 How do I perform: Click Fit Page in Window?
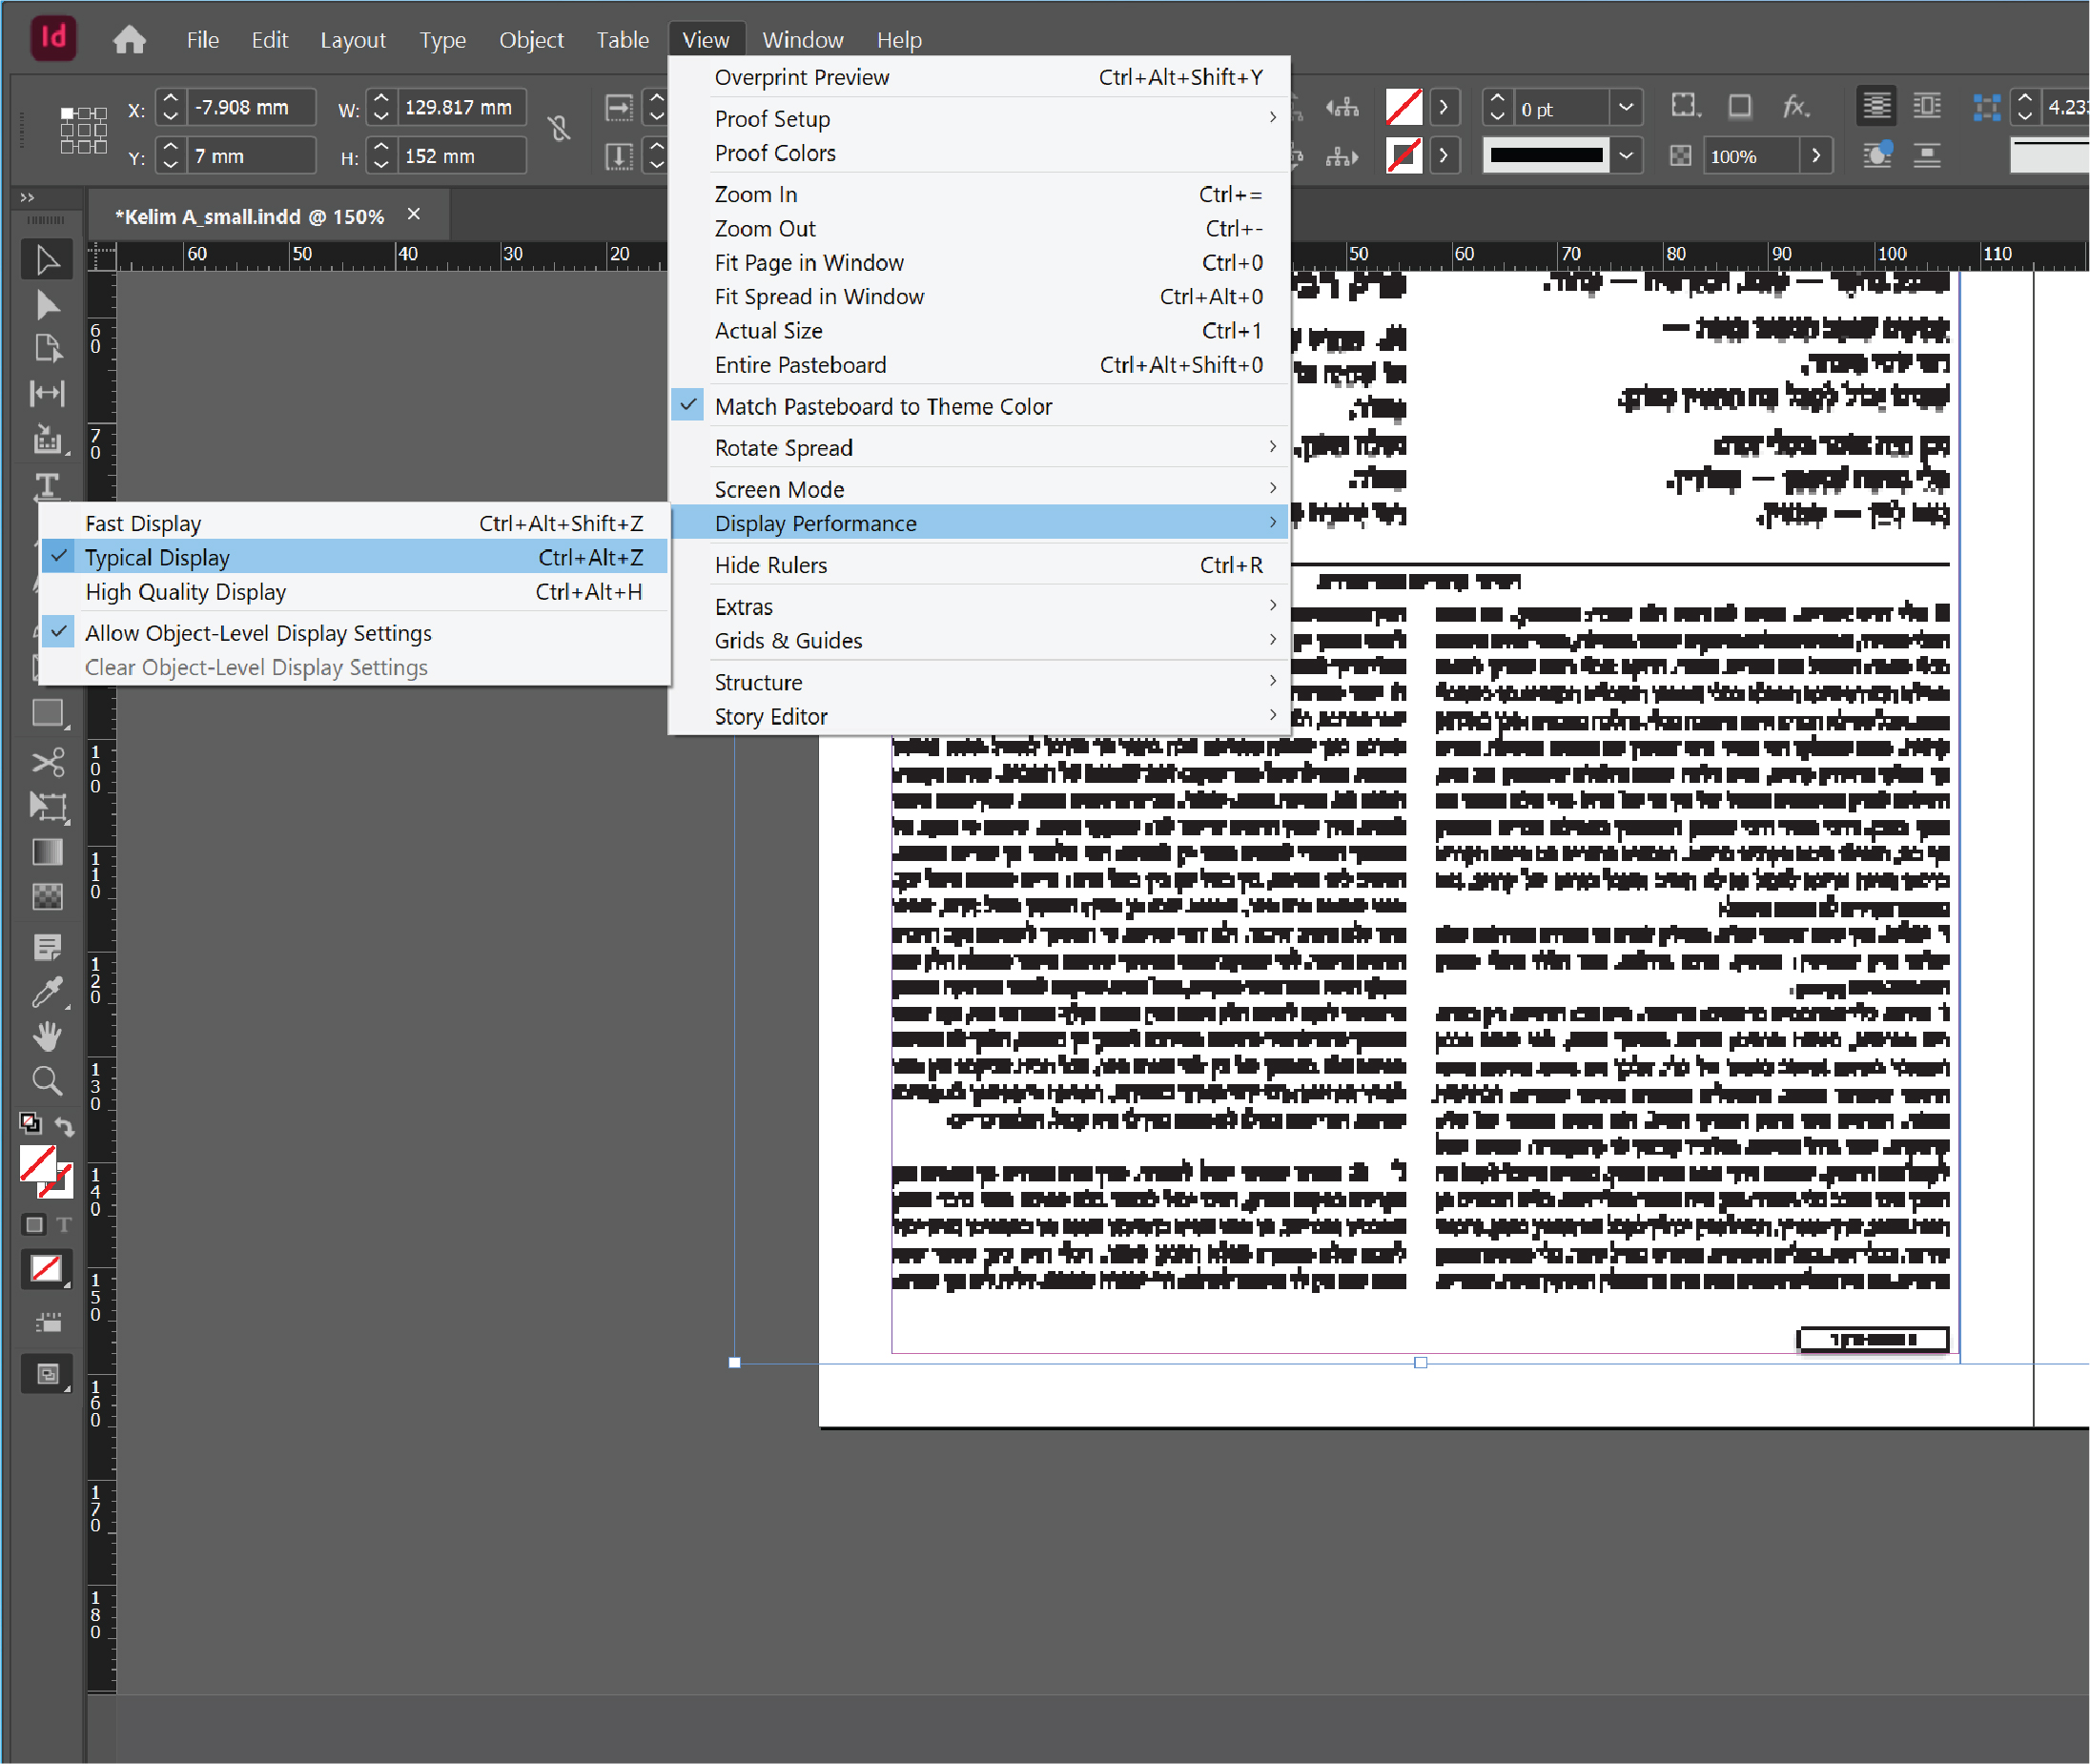808,263
